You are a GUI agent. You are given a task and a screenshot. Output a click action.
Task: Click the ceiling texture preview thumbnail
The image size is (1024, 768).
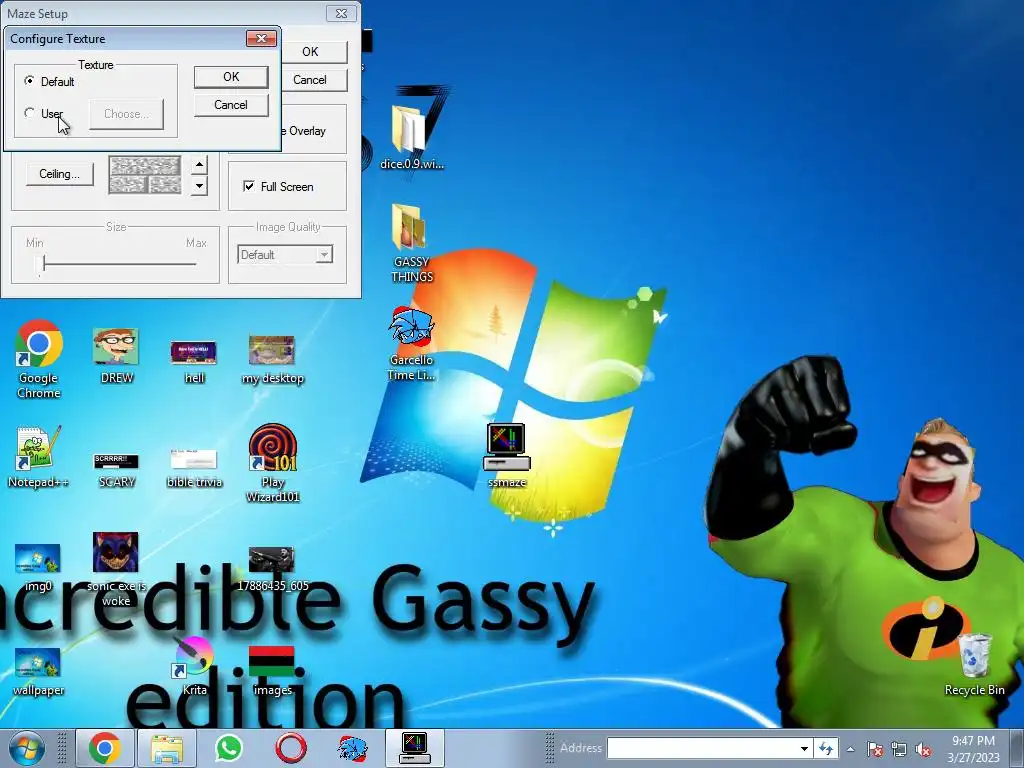click(144, 174)
